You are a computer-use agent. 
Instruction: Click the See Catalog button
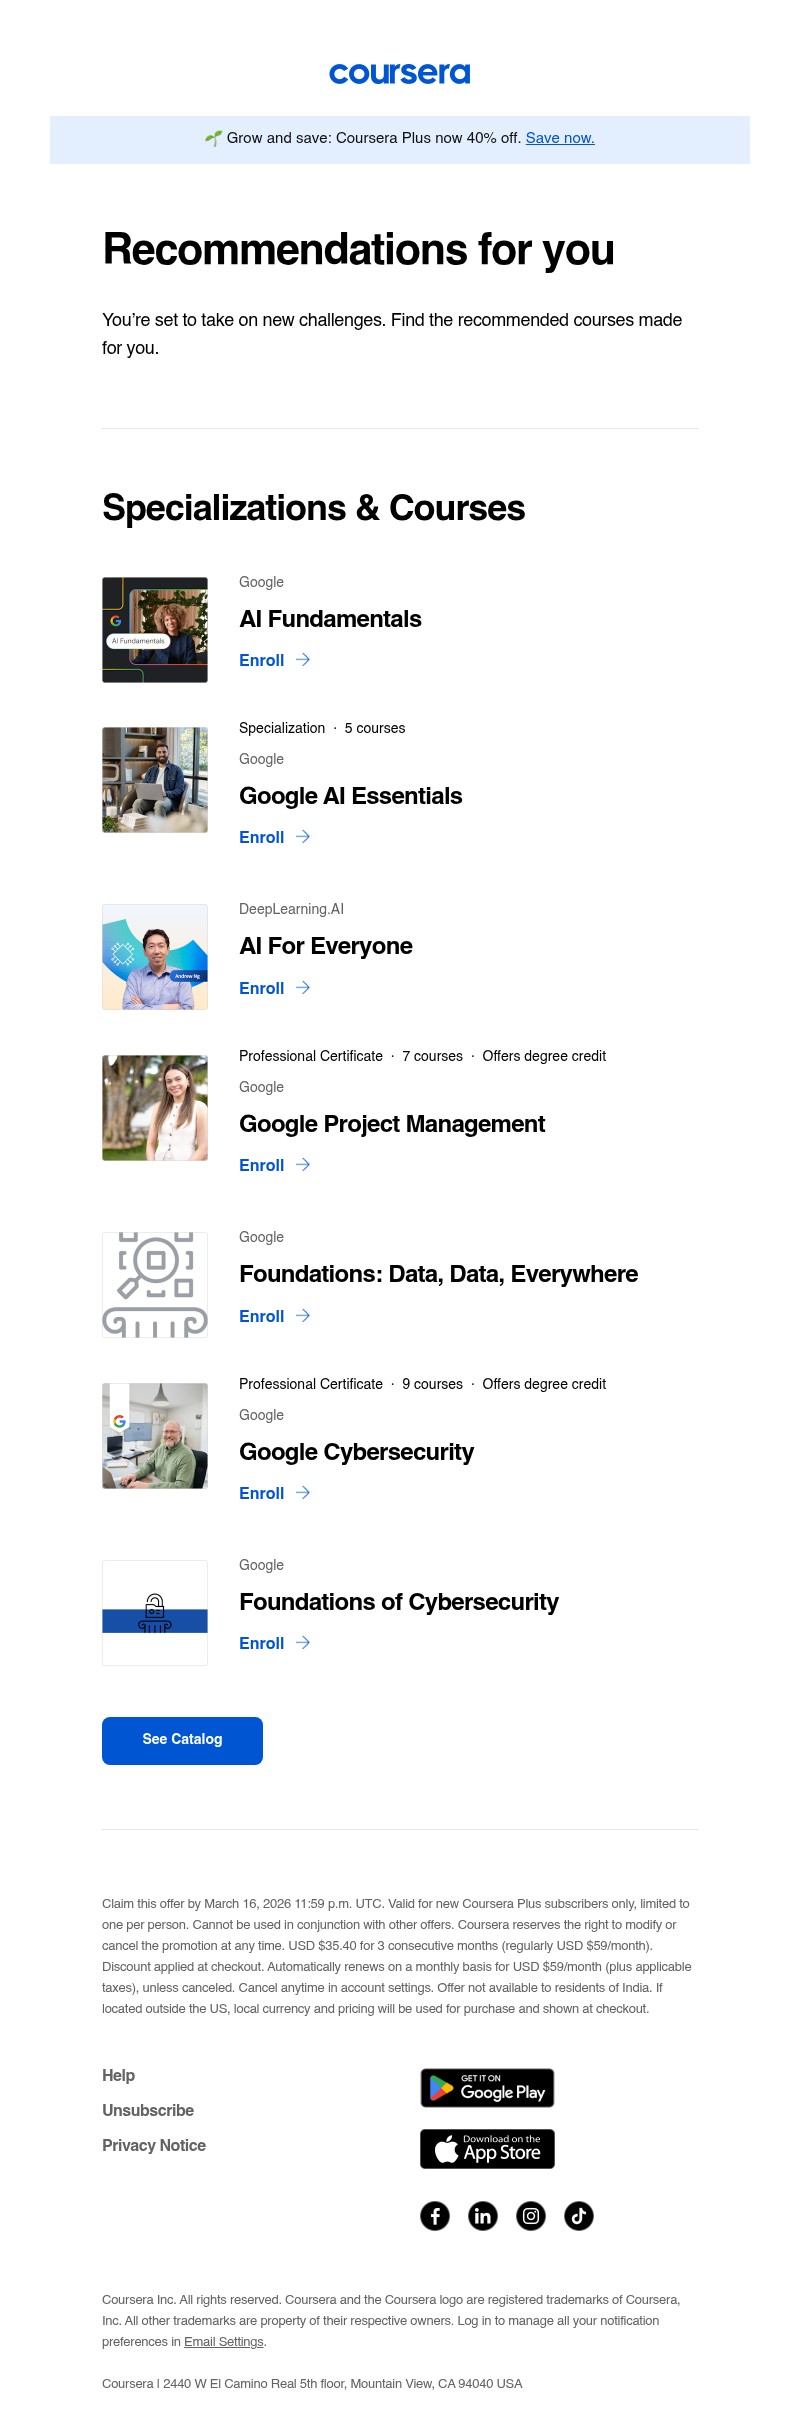[182, 1740]
